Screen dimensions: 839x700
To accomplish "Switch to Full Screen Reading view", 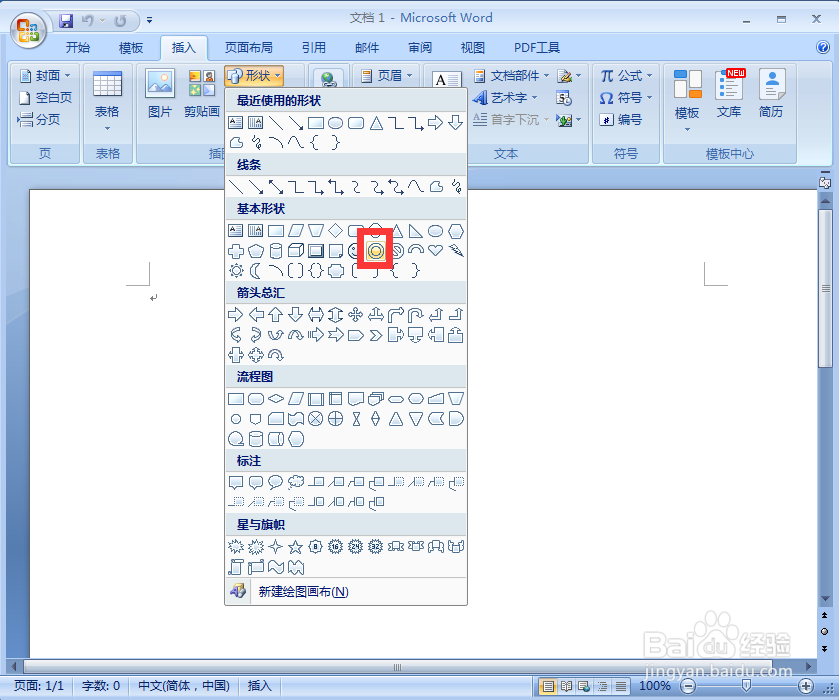I will click(x=566, y=686).
